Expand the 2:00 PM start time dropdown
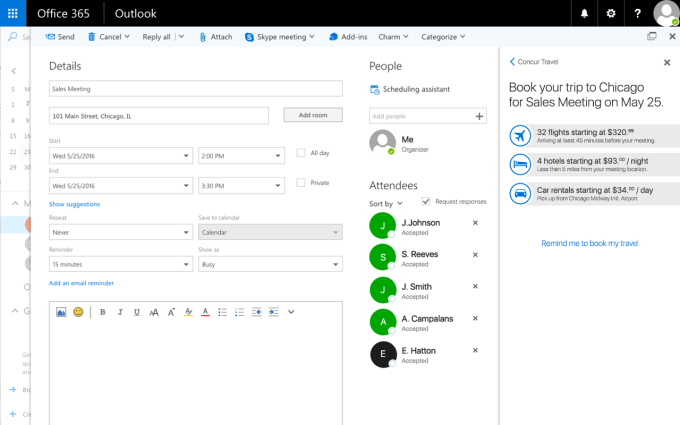This screenshot has width=680, height=425. [242, 156]
